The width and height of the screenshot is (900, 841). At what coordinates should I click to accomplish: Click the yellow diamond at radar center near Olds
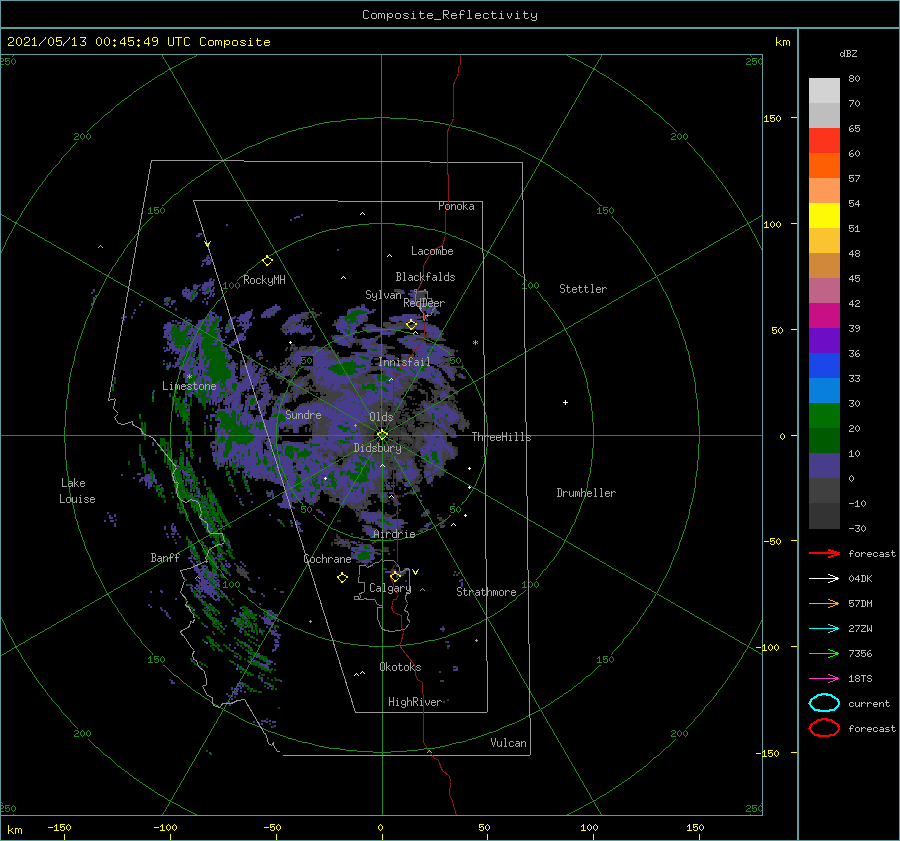point(382,435)
